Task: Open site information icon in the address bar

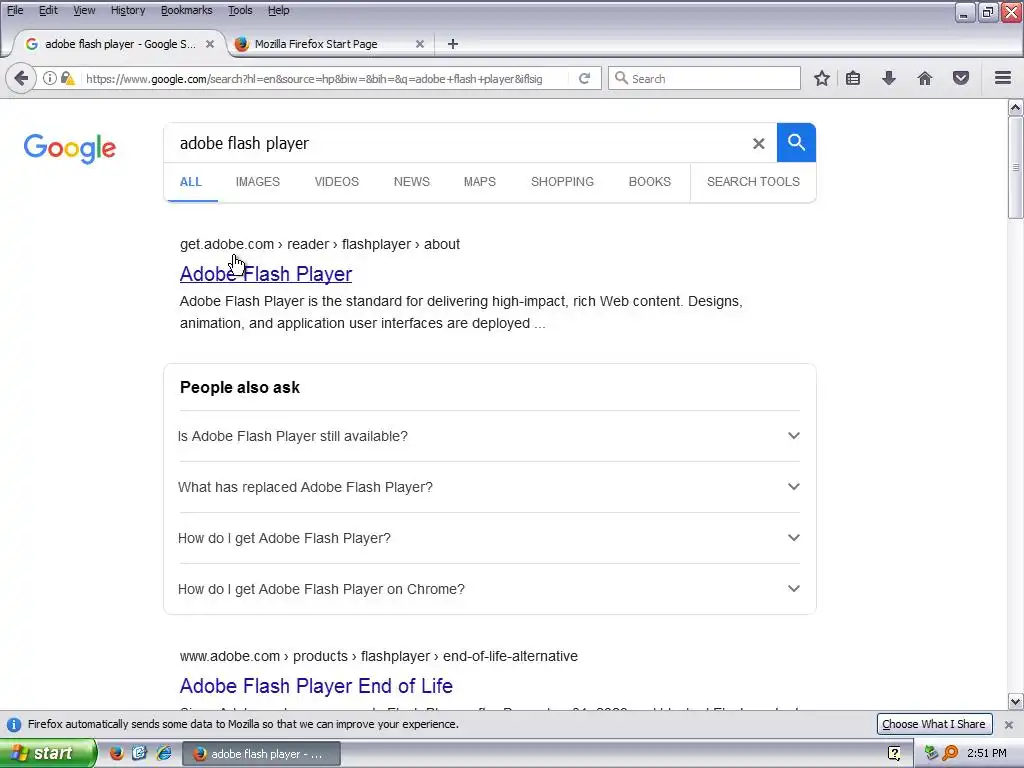Action: pos(50,78)
